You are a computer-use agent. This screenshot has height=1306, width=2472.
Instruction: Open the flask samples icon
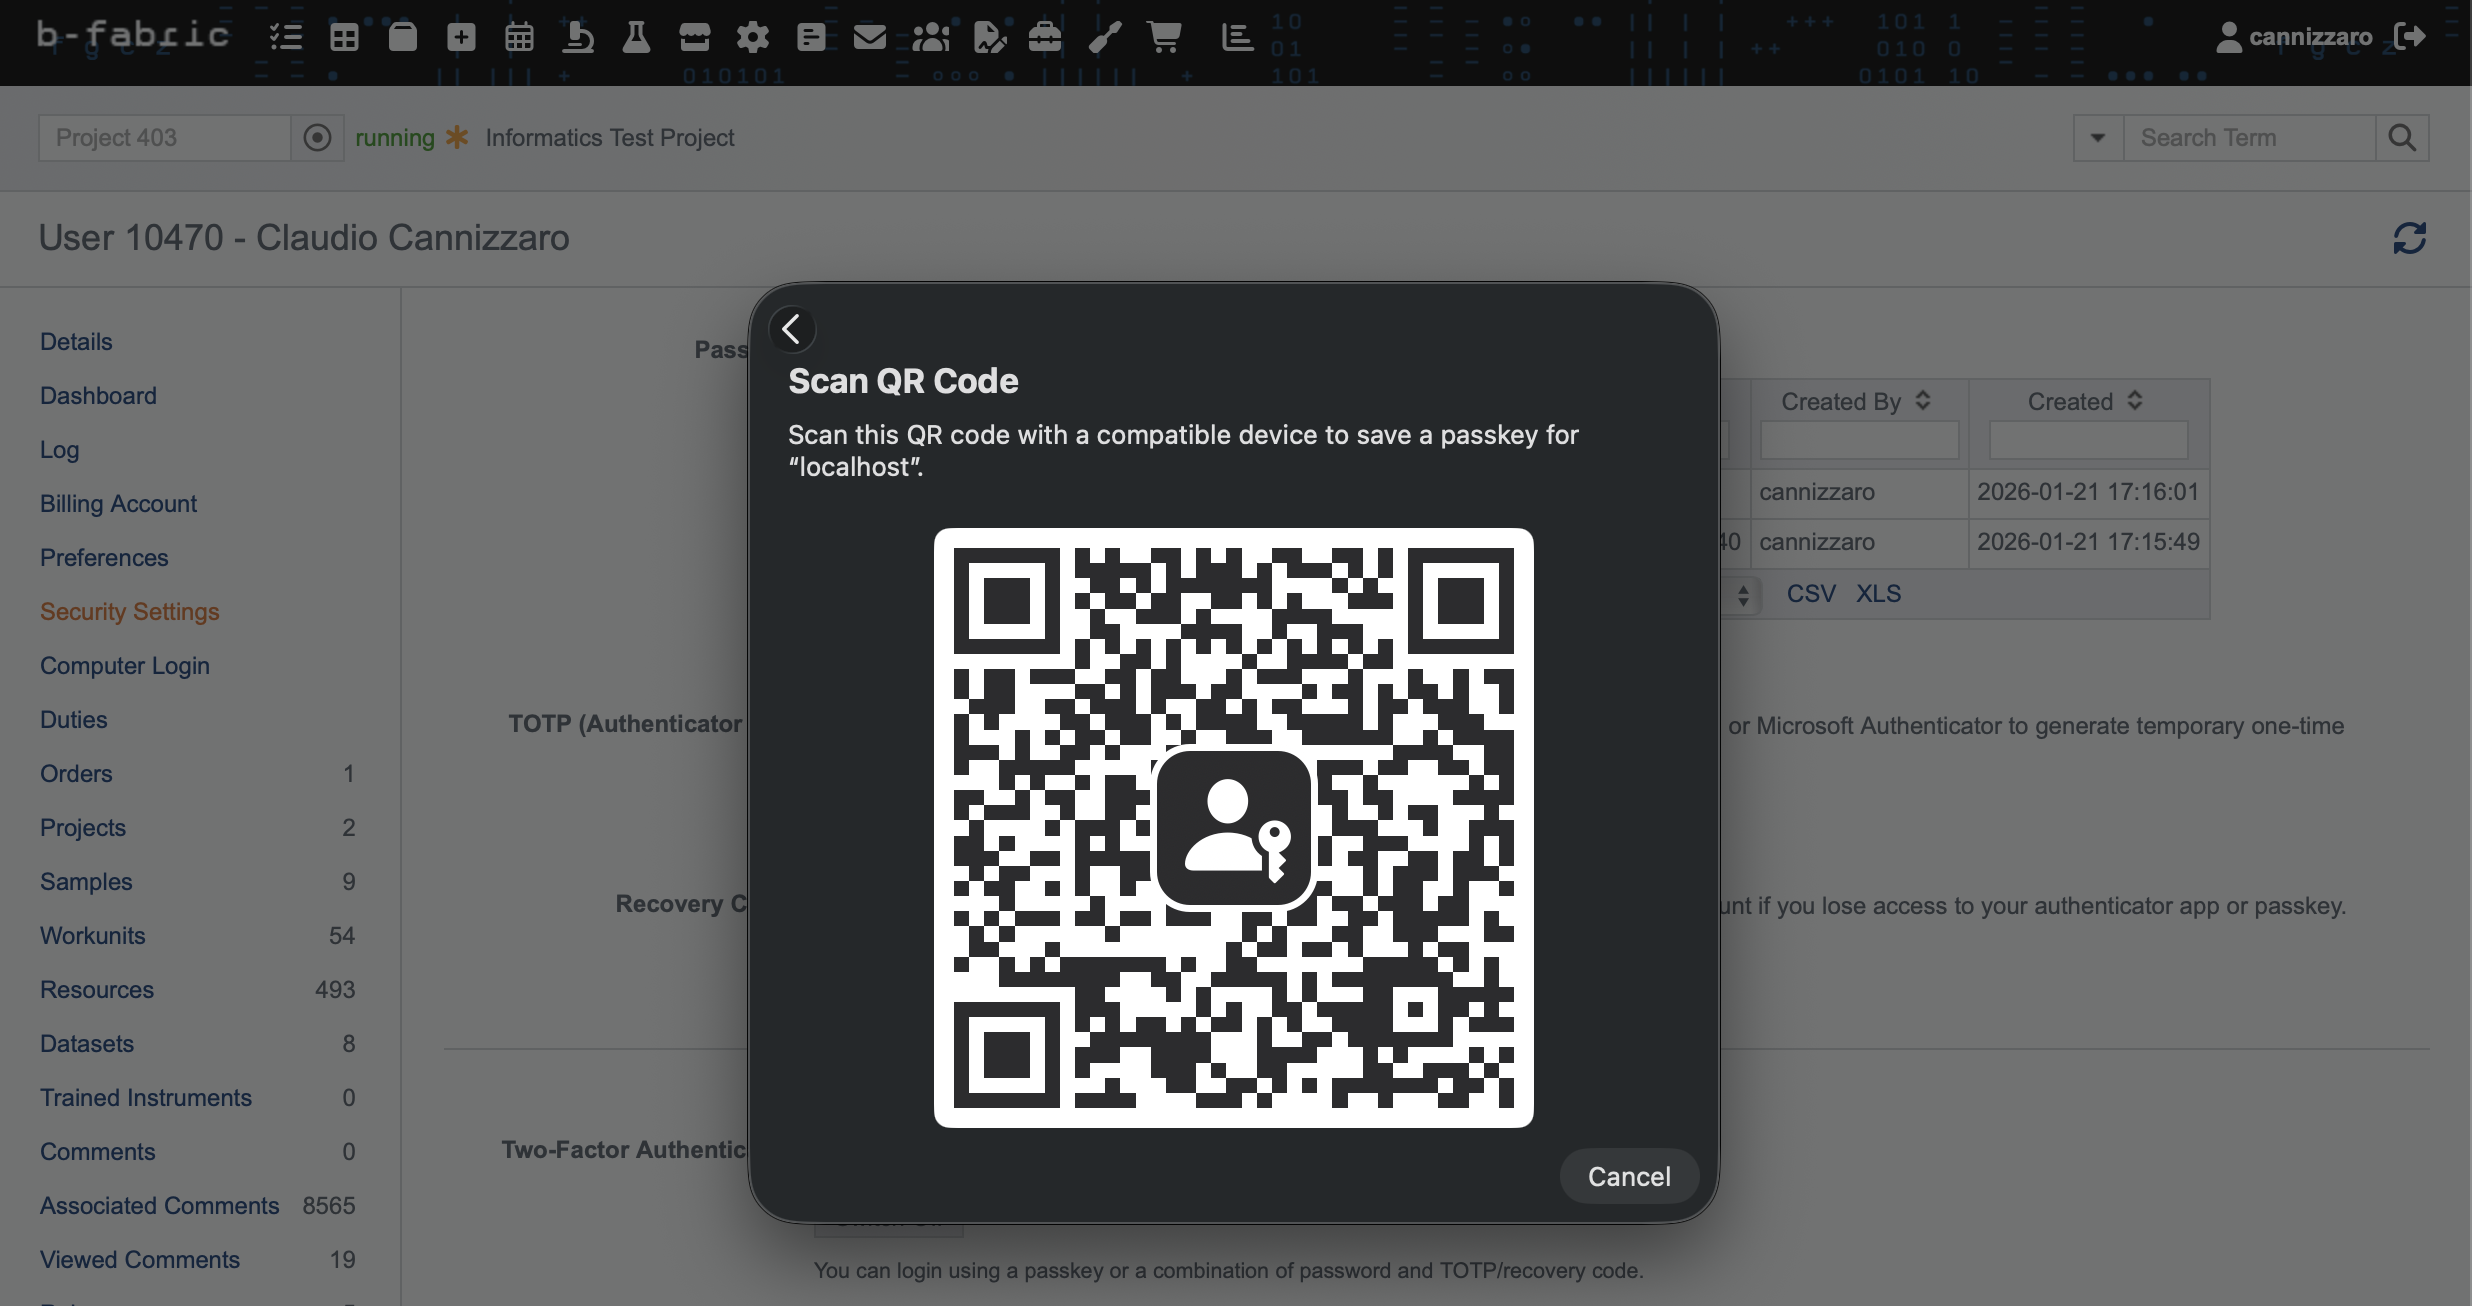636,38
